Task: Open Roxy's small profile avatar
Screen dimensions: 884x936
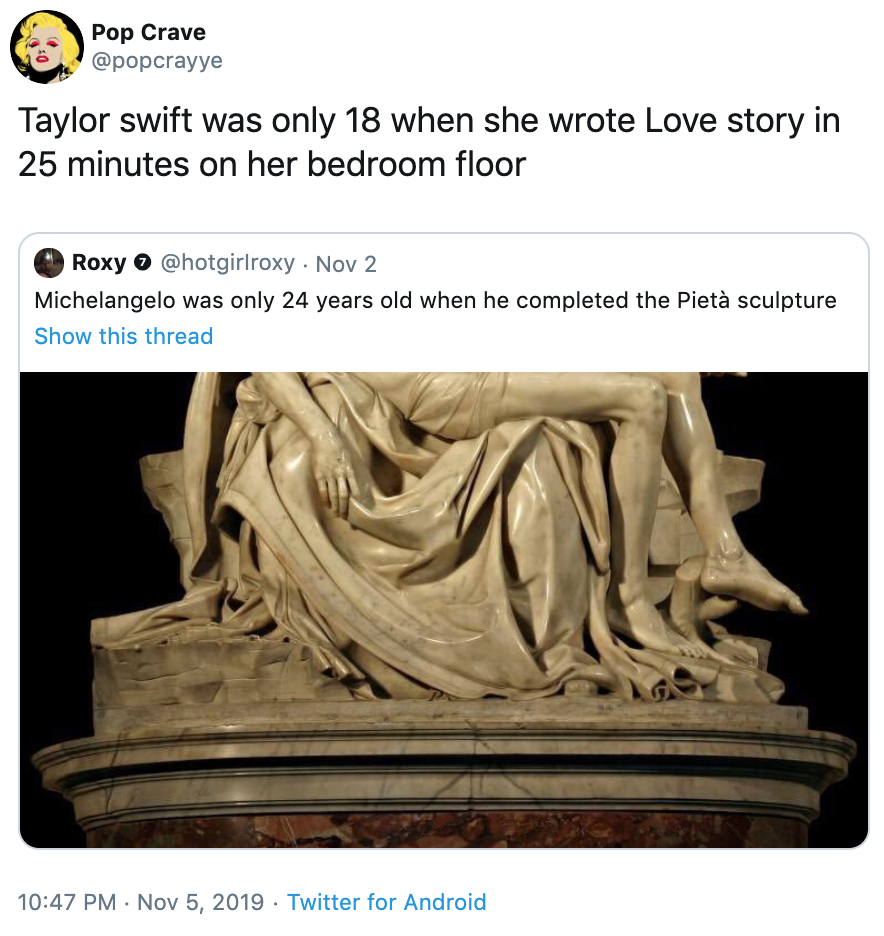Action: coord(49,263)
